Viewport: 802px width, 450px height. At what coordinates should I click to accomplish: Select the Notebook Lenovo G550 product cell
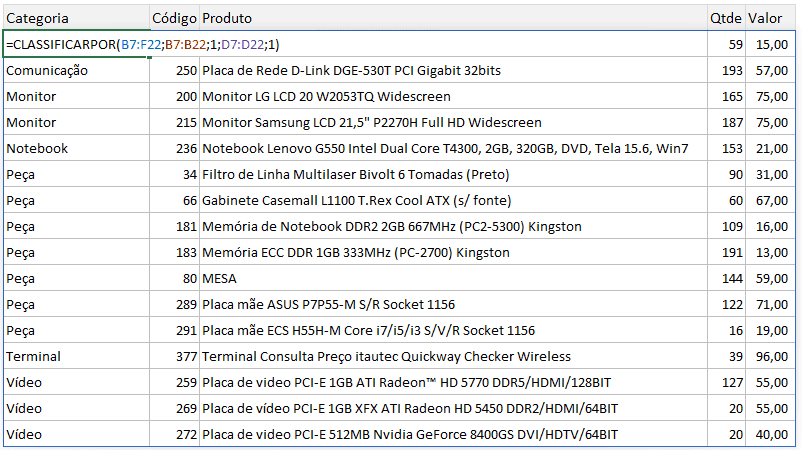pyautogui.click(x=453, y=148)
